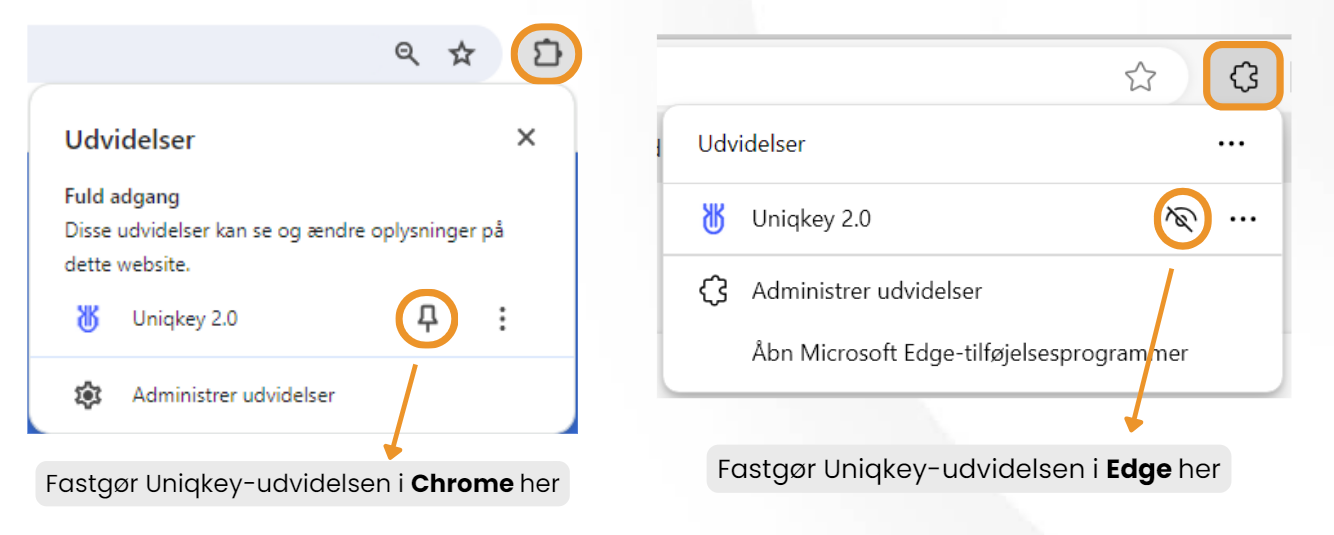Favorite page using Edge star icon

click(1140, 77)
